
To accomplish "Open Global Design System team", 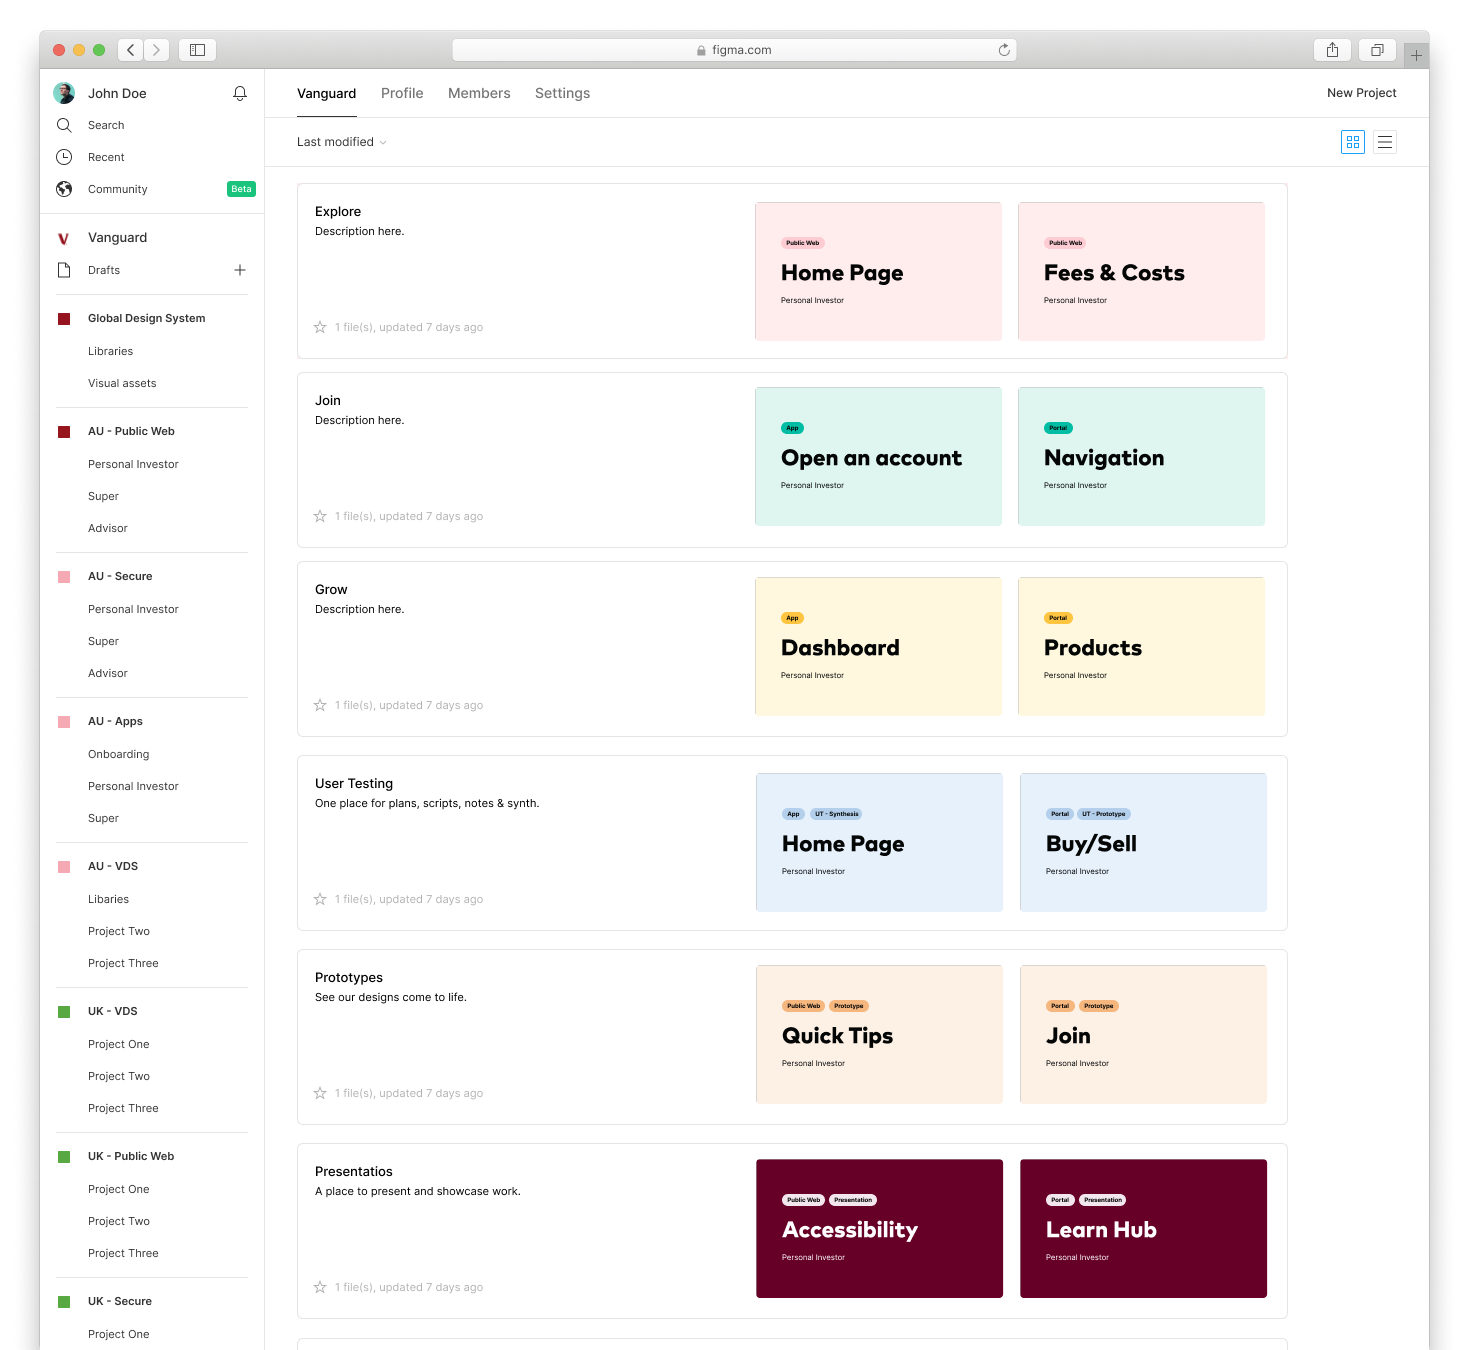I will tap(147, 318).
